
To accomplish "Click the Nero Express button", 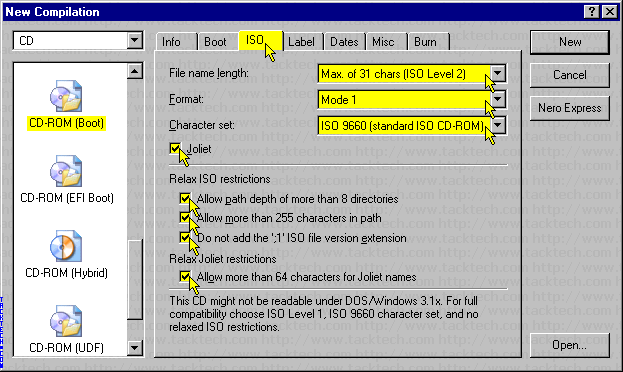I will tap(569, 108).
